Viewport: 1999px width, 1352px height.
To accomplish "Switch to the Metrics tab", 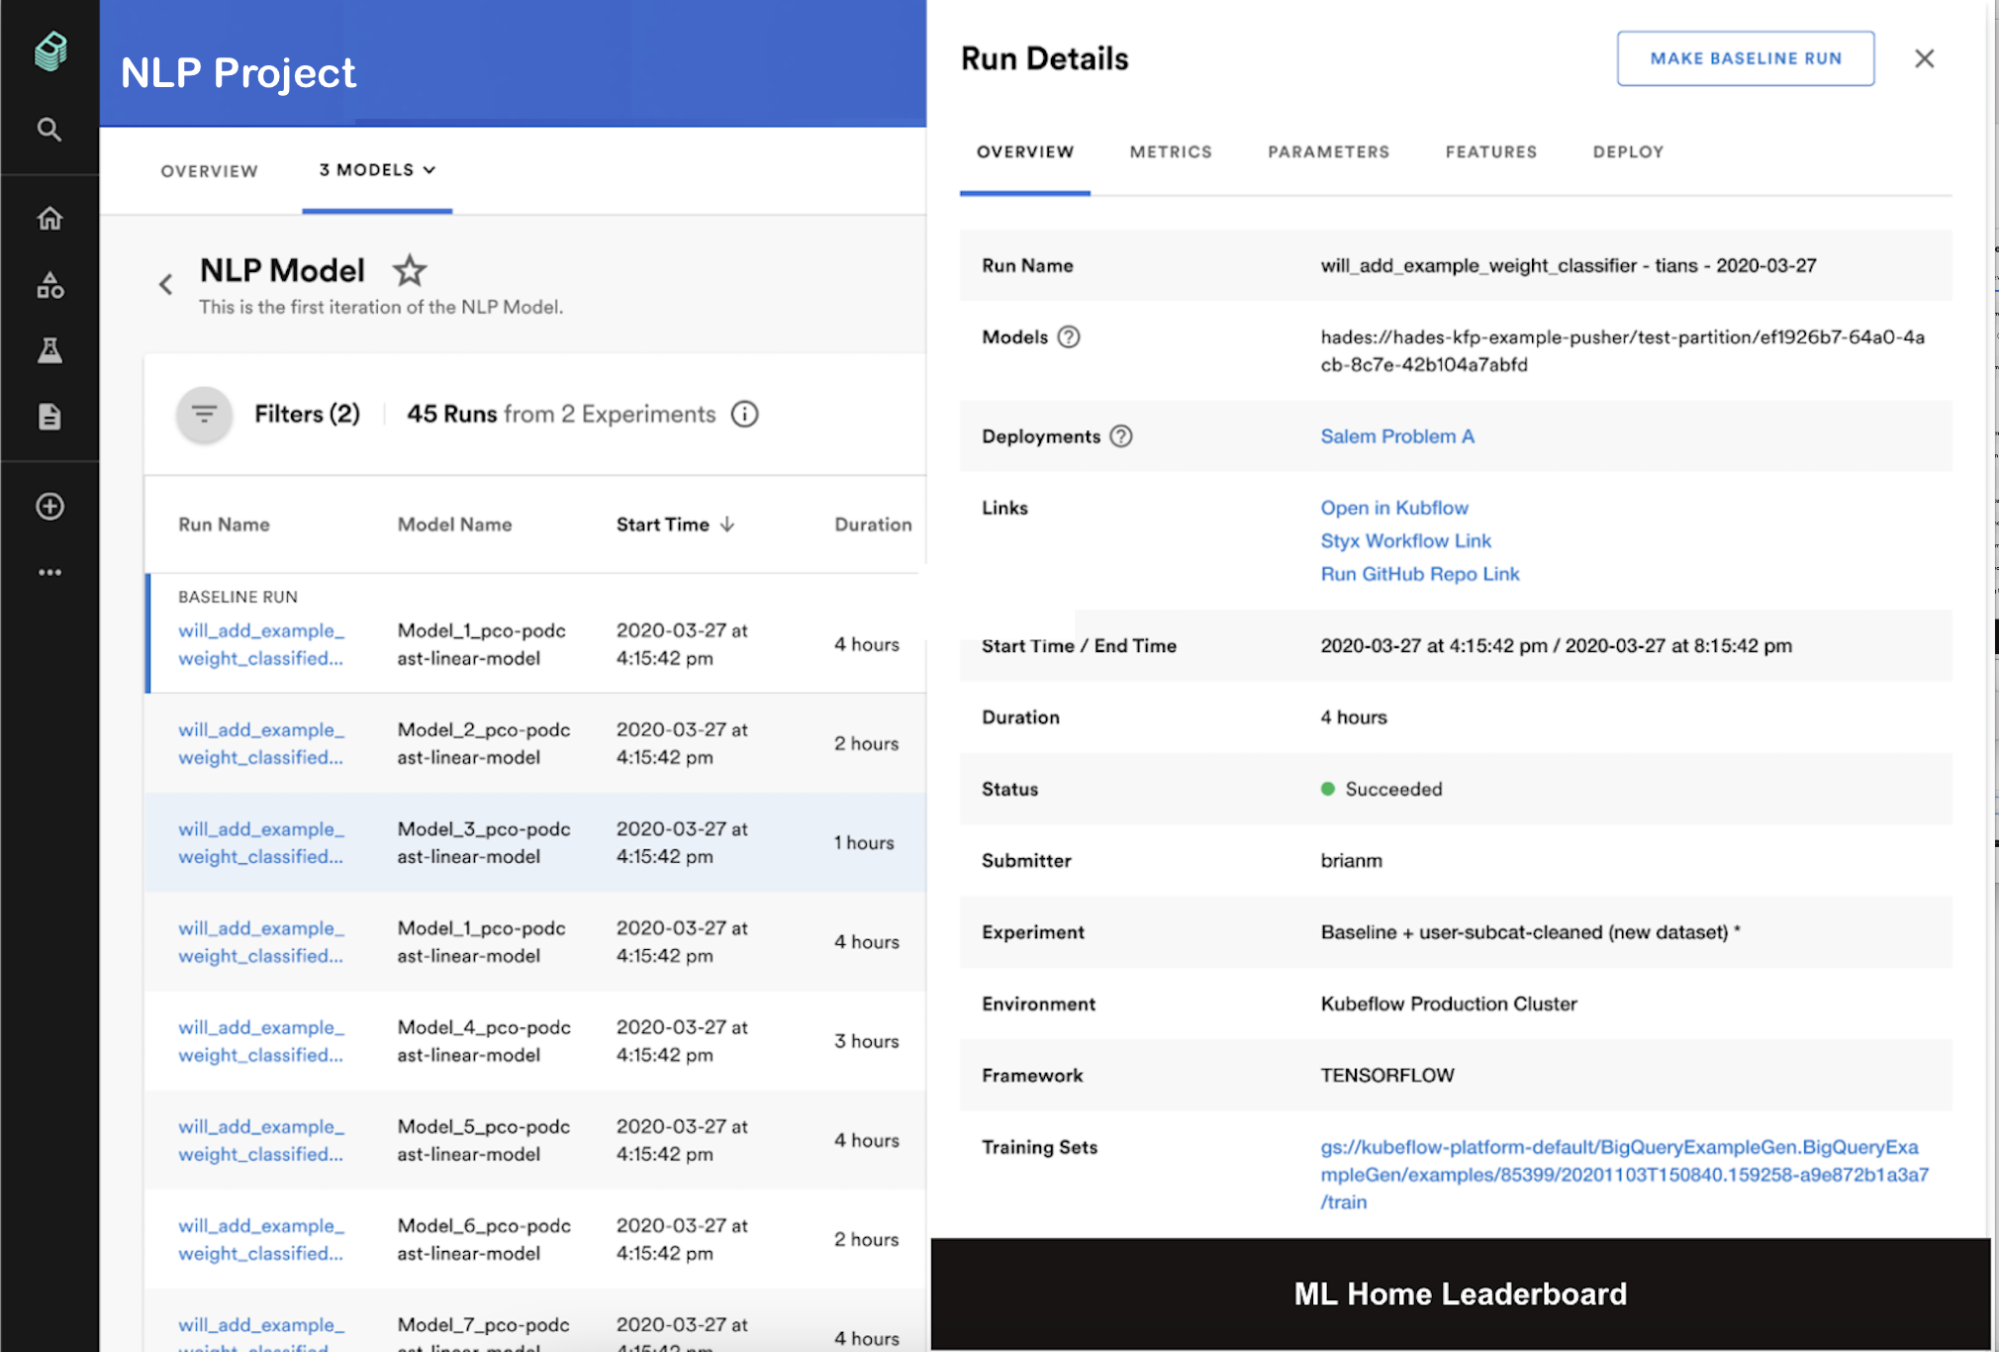I will [x=1170, y=152].
